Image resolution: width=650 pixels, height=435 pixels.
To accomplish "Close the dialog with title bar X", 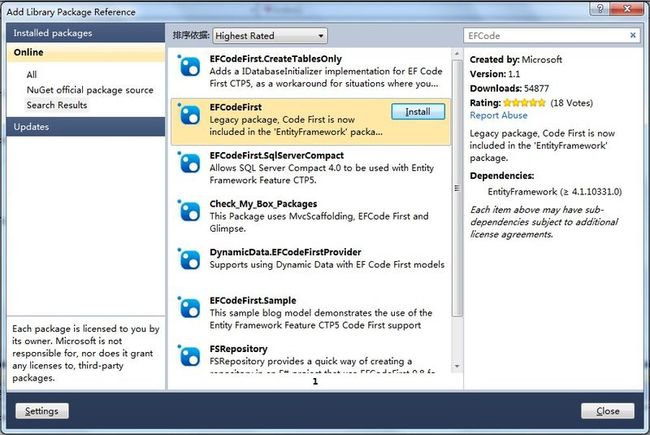I will 627,8.
